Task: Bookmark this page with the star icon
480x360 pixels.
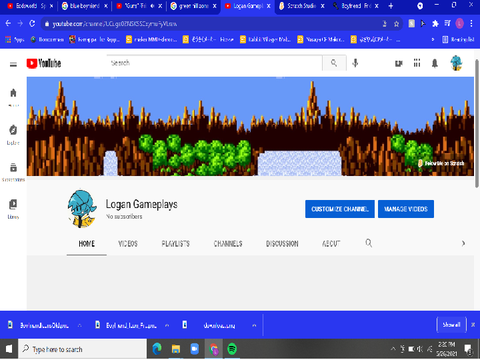Action: [396, 24]
